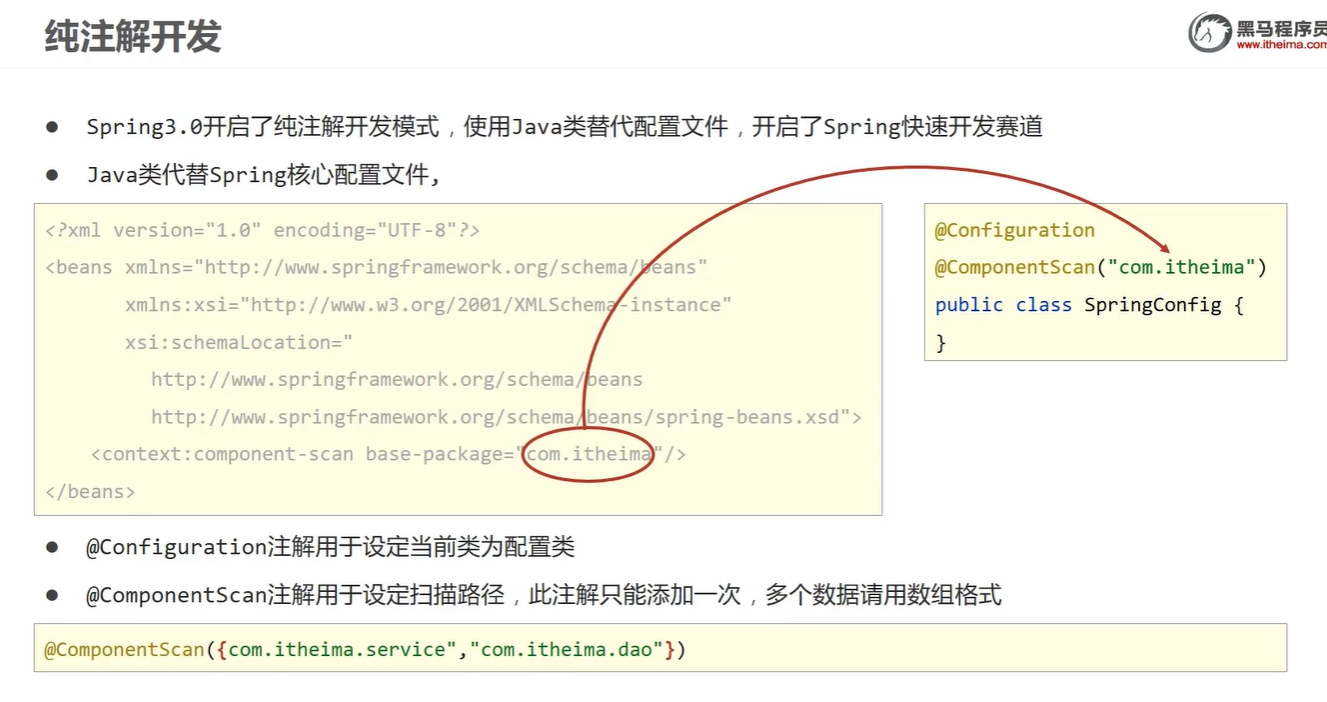
Task: Click the text 多个数据请用数组格式
Action: coord(883,595)
